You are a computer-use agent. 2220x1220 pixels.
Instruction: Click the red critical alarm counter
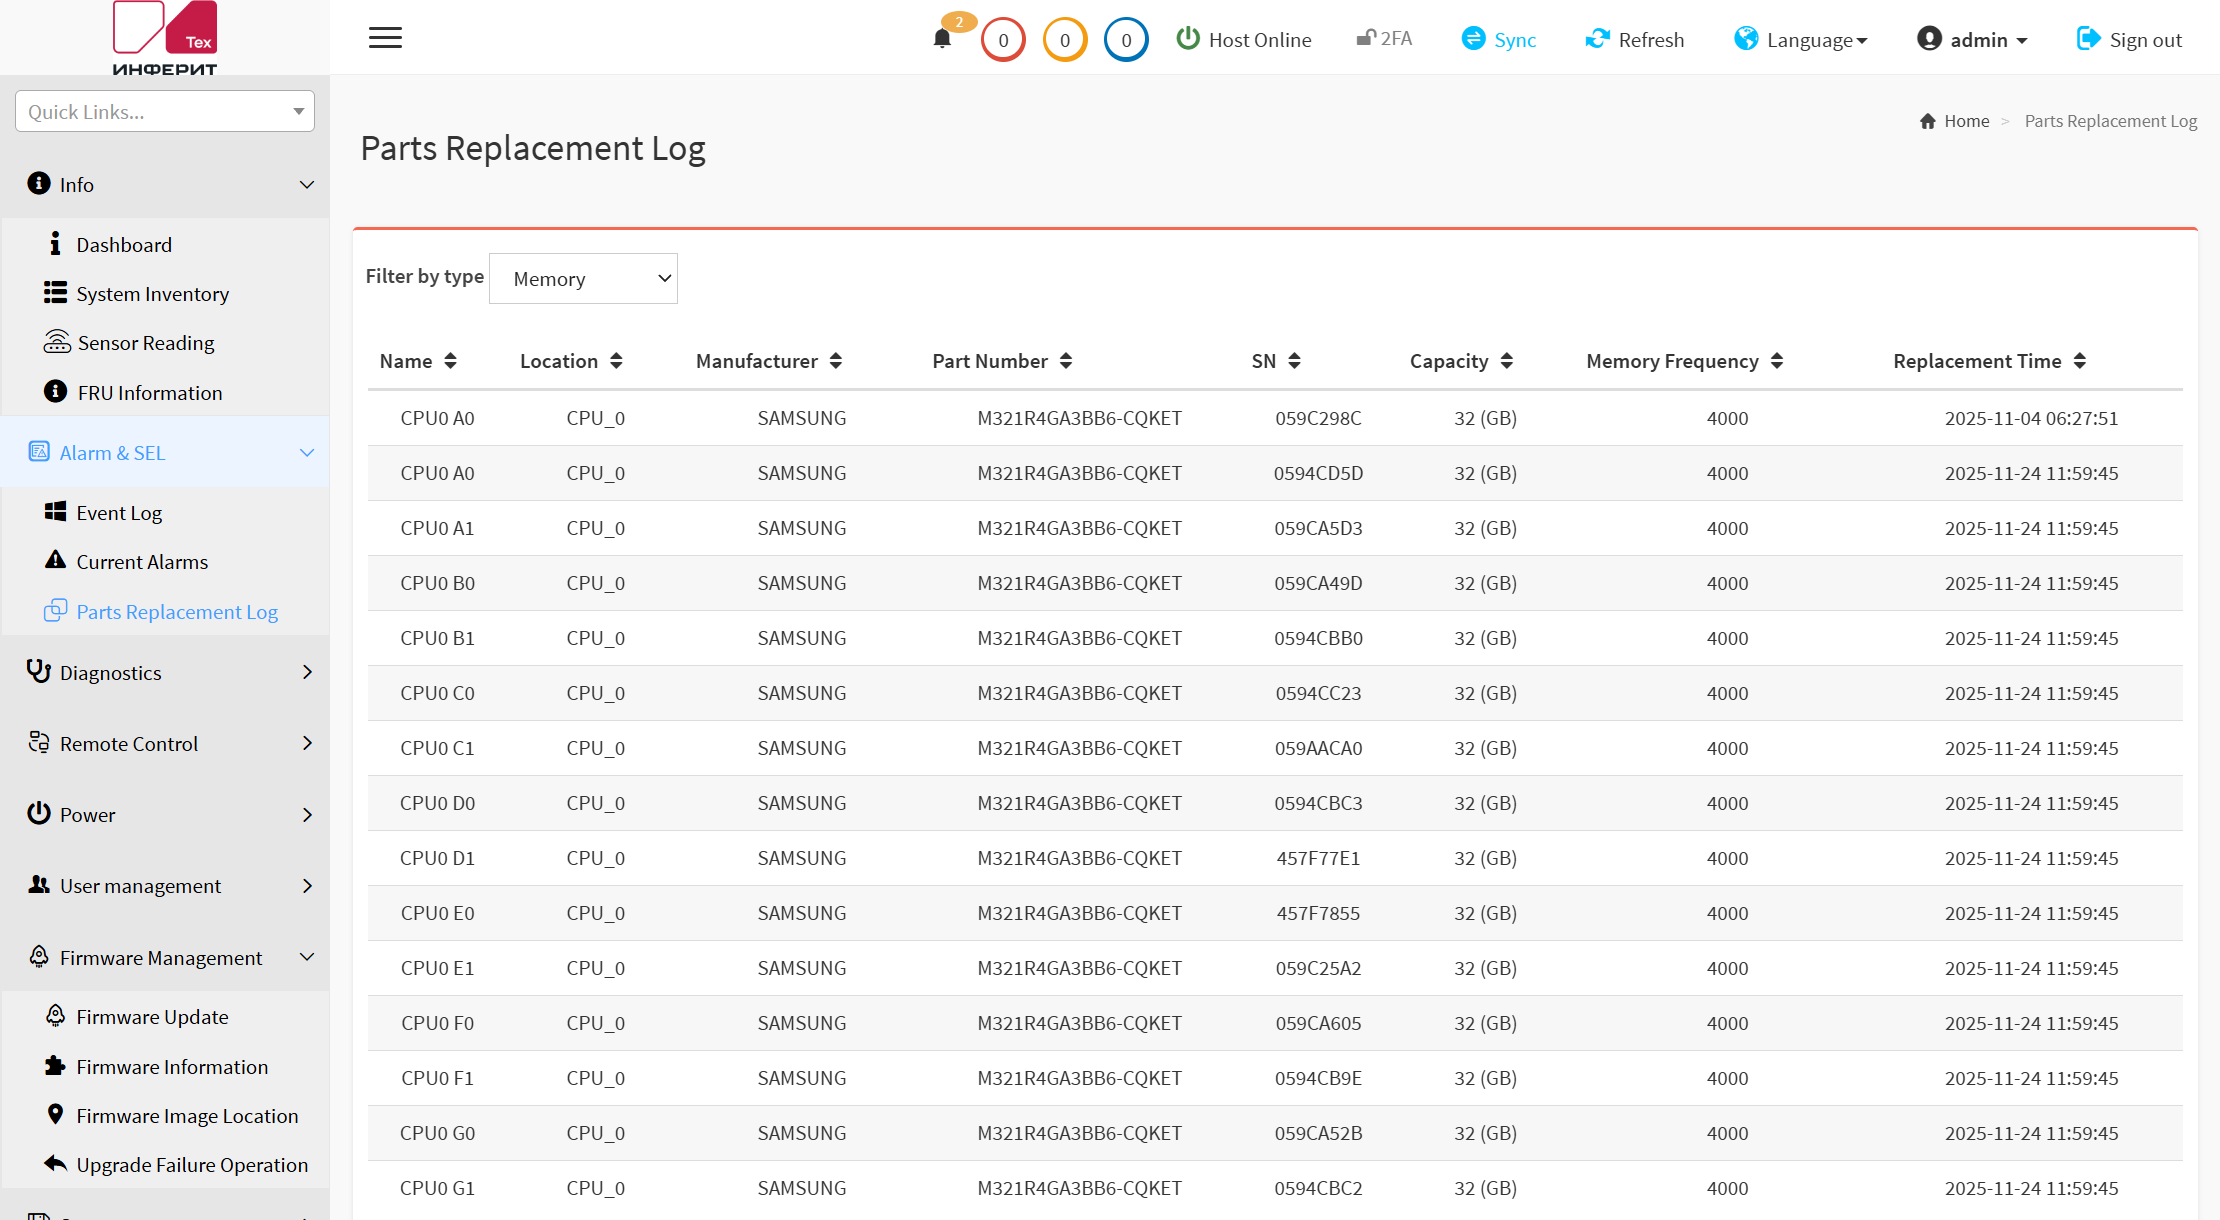click(1003, 40)
